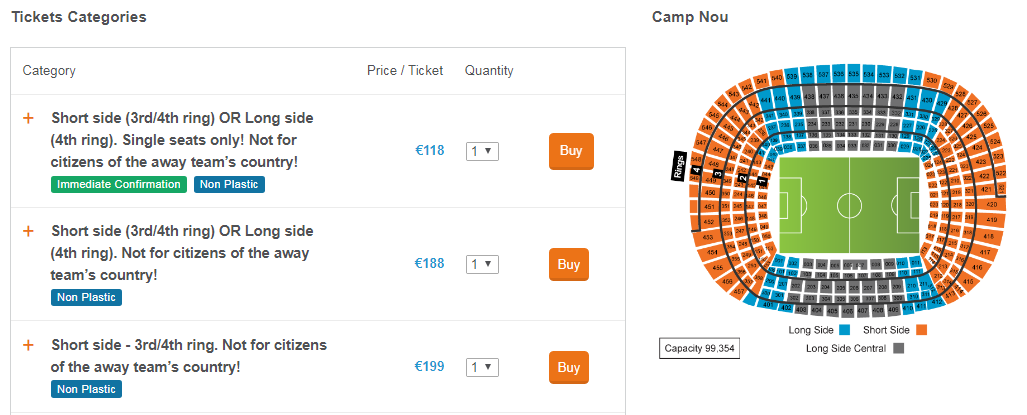Buy the €118 single seats ticket
The width and height of the screenshot is (1027, 415).
tap(570, 151)
